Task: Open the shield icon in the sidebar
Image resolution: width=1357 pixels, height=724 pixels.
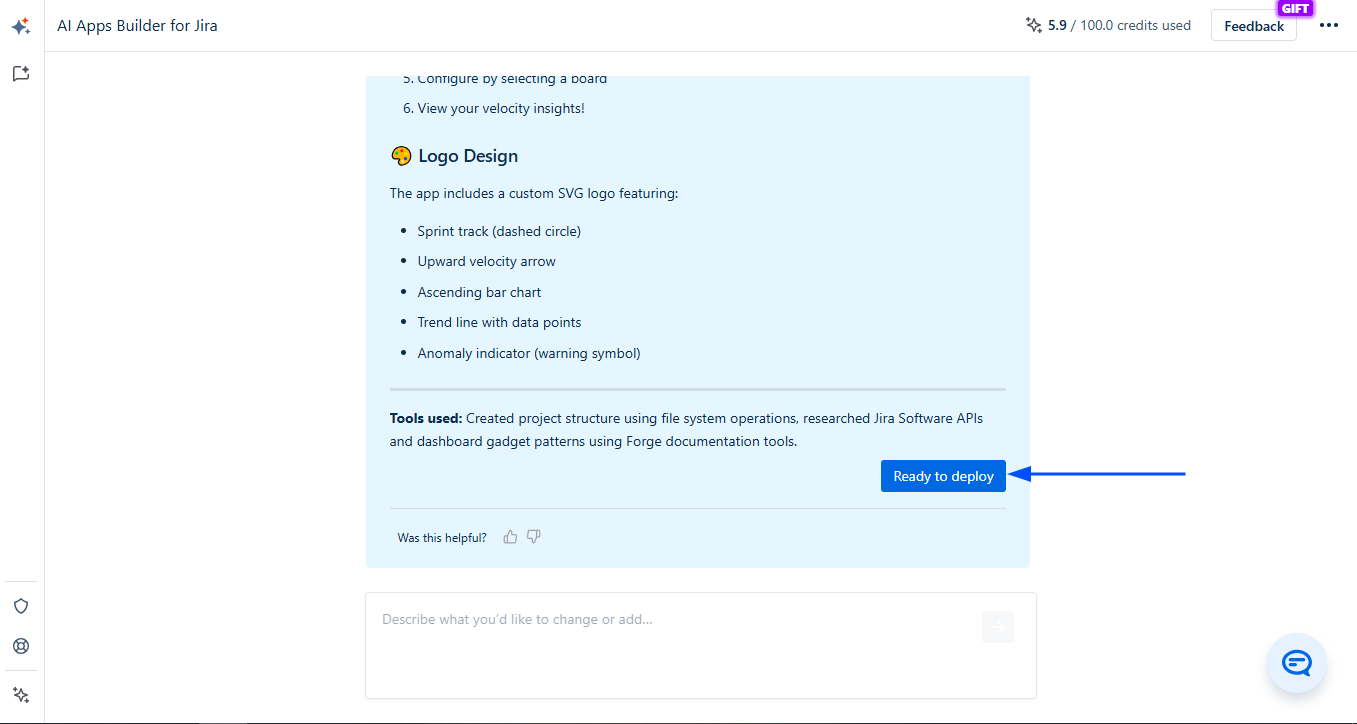Action: point(21,606)
